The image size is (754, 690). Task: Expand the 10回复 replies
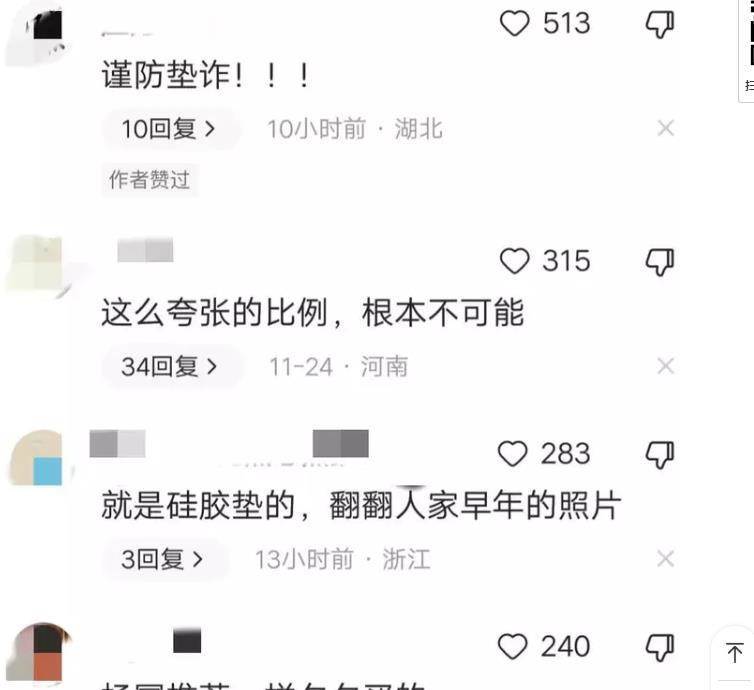[170, 129]
